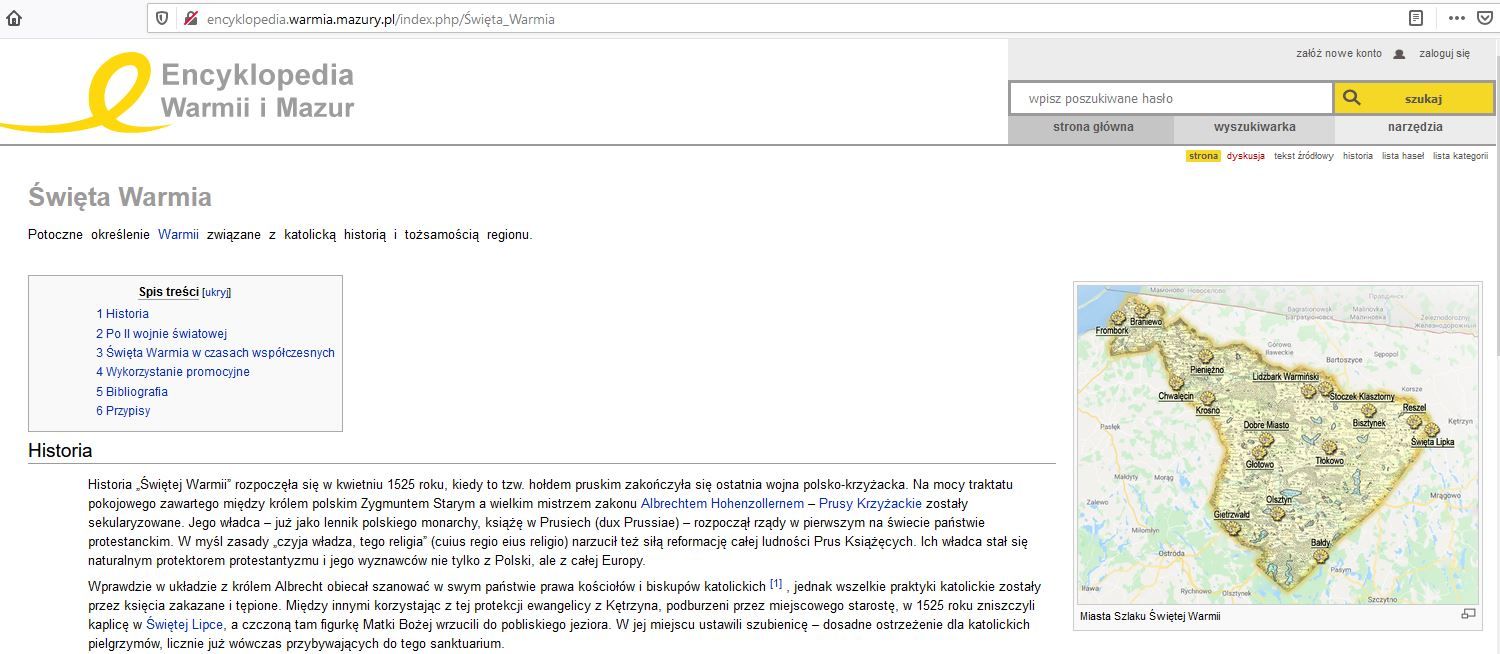Click inside the 'wpisz poszukiwane hasło' field
Image resolution: width=1500 pixels, height=654 pixels.
[1170, 98]
